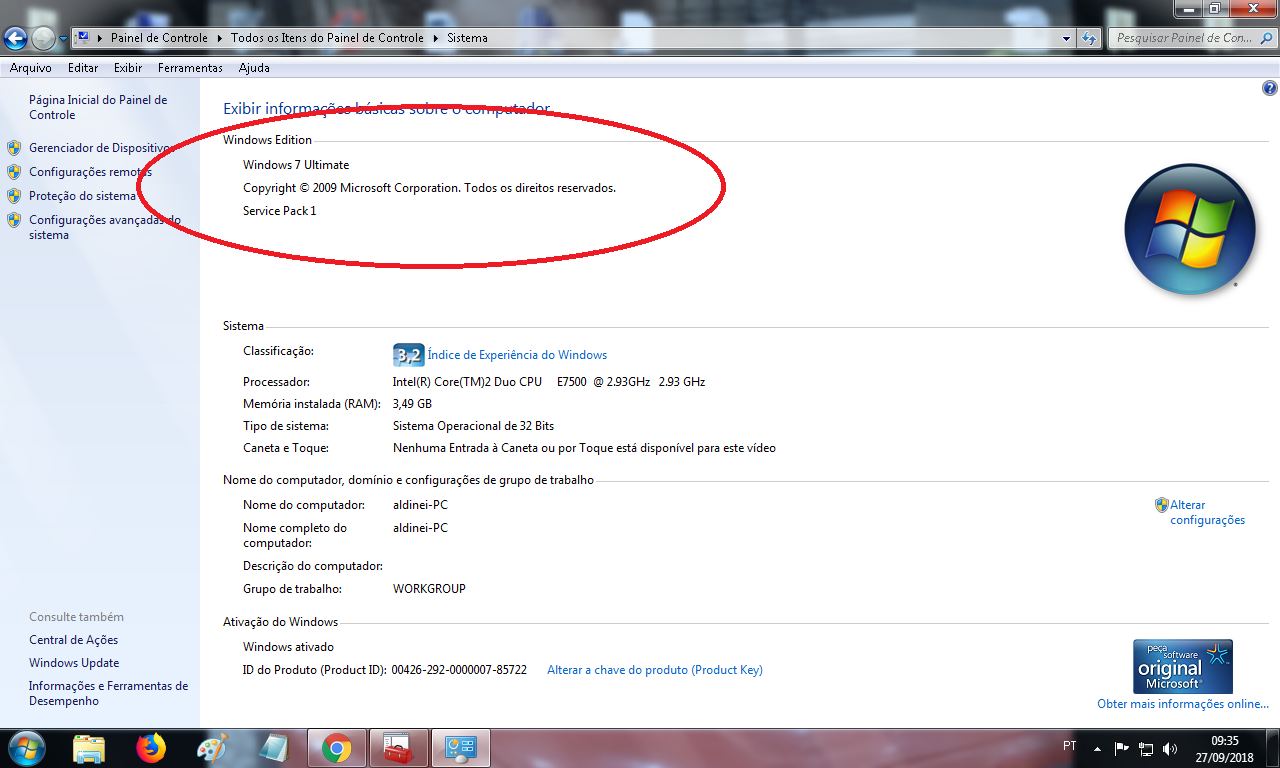Click the red toolbox taskbar icon

[x=398, y=748]
